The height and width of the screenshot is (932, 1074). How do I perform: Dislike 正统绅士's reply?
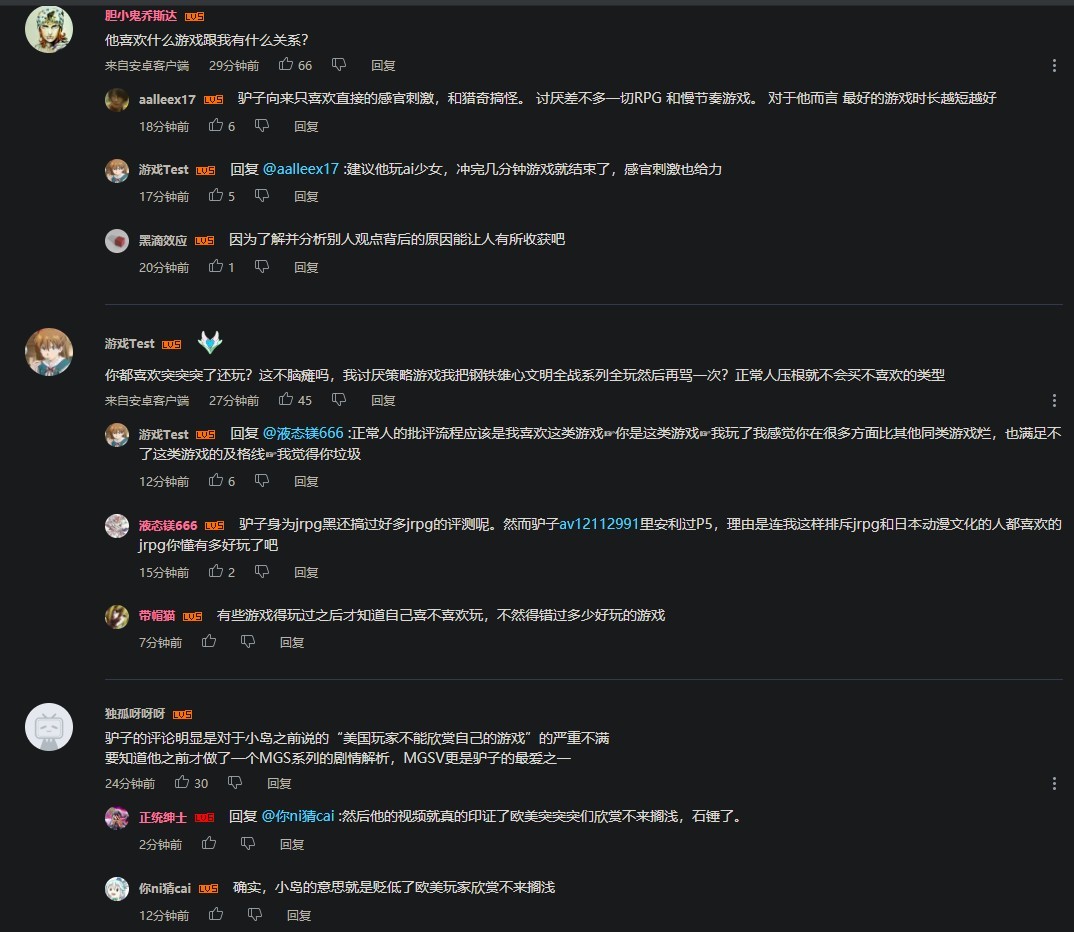248,844
